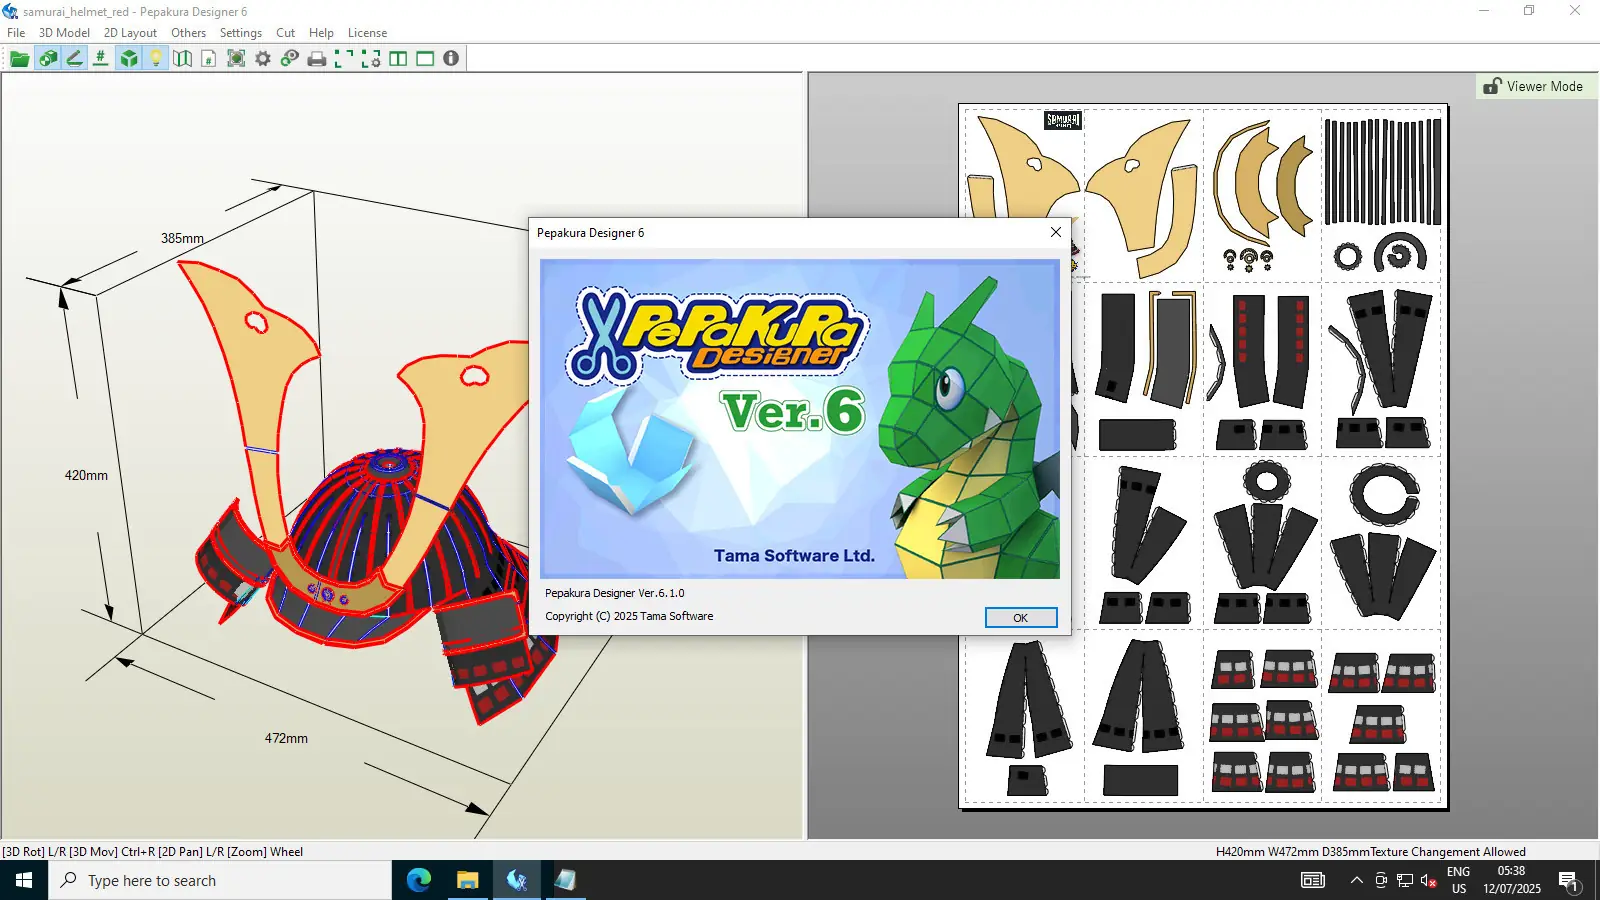Expand the hidden system tray icons chevron

tap(1356, 880)
